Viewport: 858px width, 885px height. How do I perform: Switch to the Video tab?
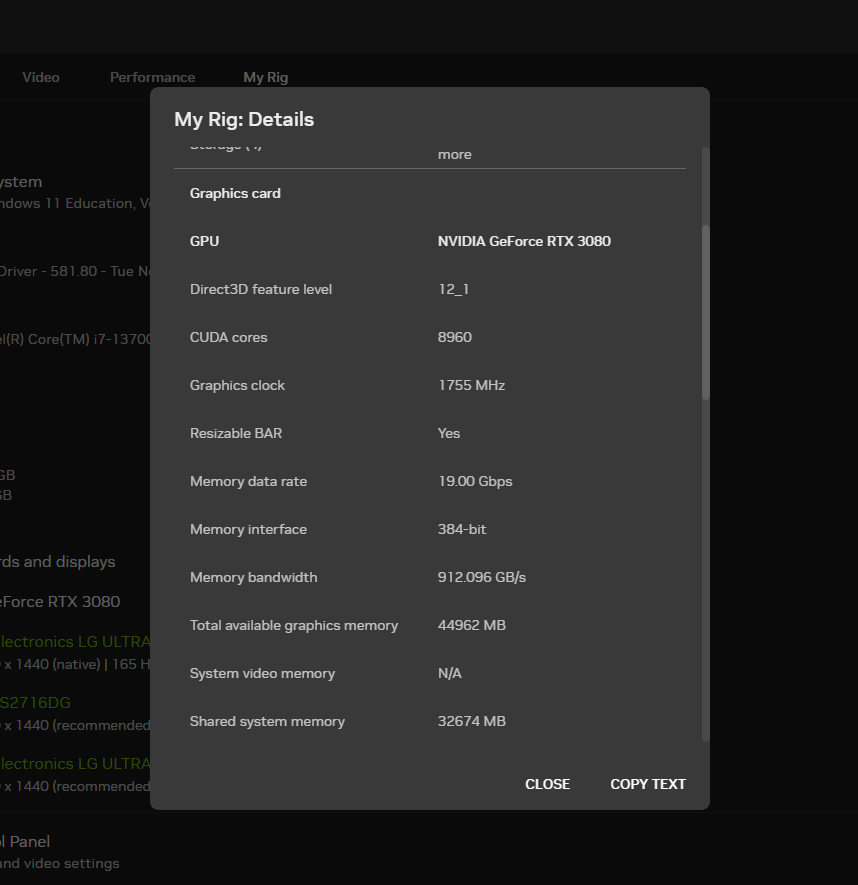point(40,77)
